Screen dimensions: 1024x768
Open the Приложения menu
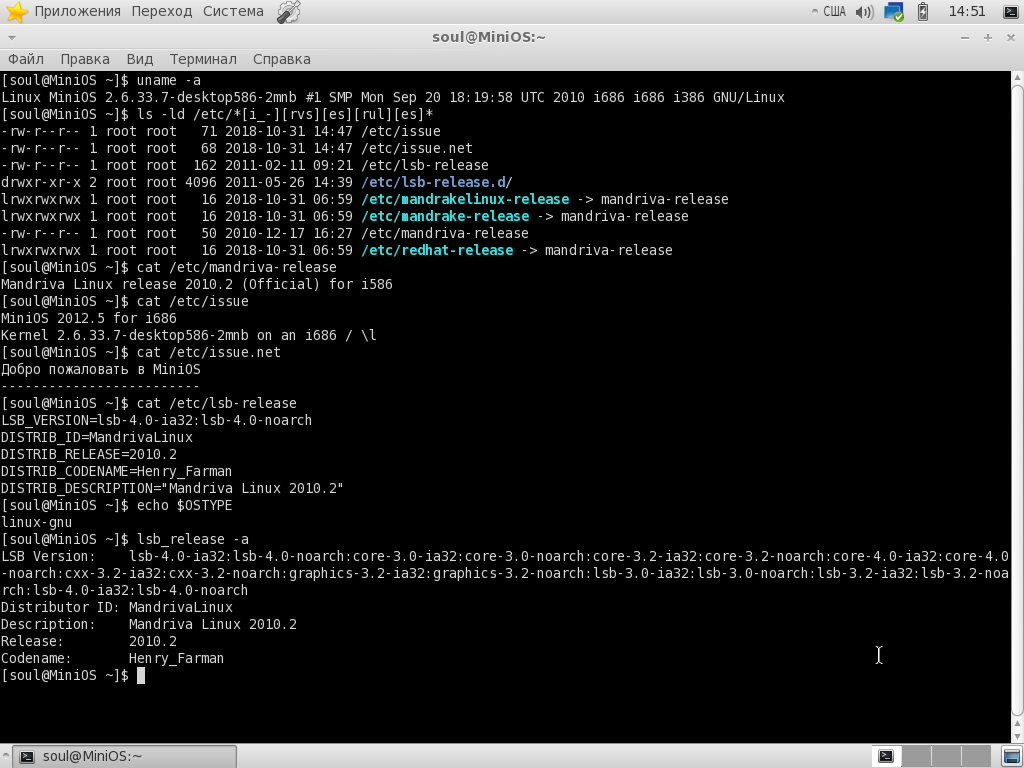point(77,12)
